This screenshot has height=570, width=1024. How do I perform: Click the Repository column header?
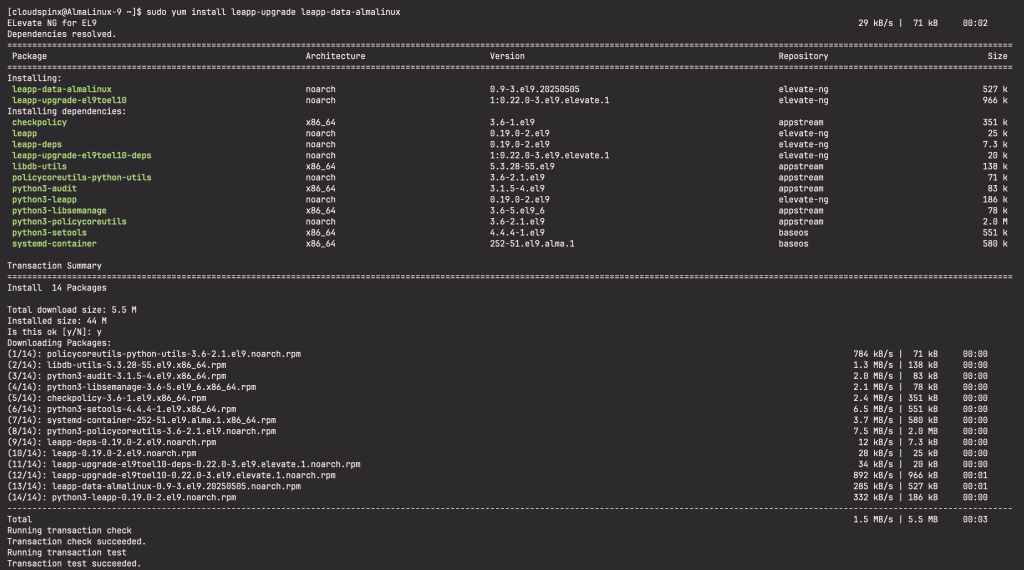(x=803, y=56)
